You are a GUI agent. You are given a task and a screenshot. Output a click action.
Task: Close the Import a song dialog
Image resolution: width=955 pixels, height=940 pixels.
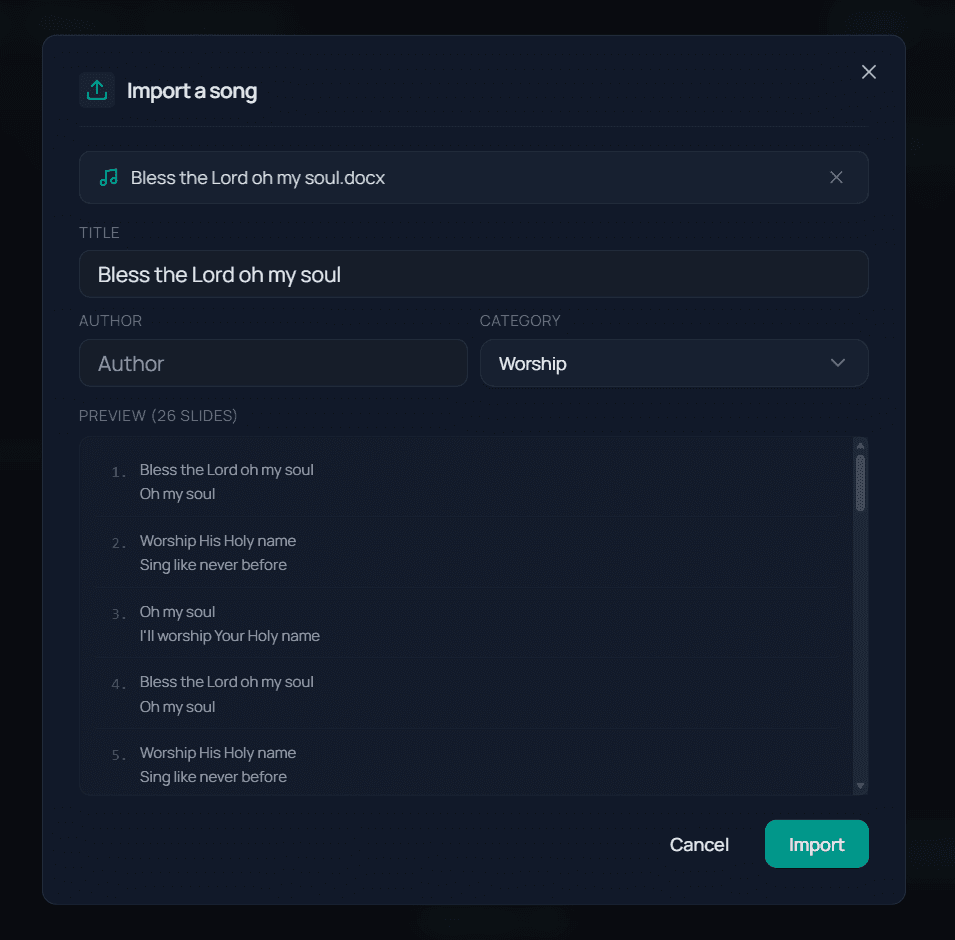[x=868, y=71]
